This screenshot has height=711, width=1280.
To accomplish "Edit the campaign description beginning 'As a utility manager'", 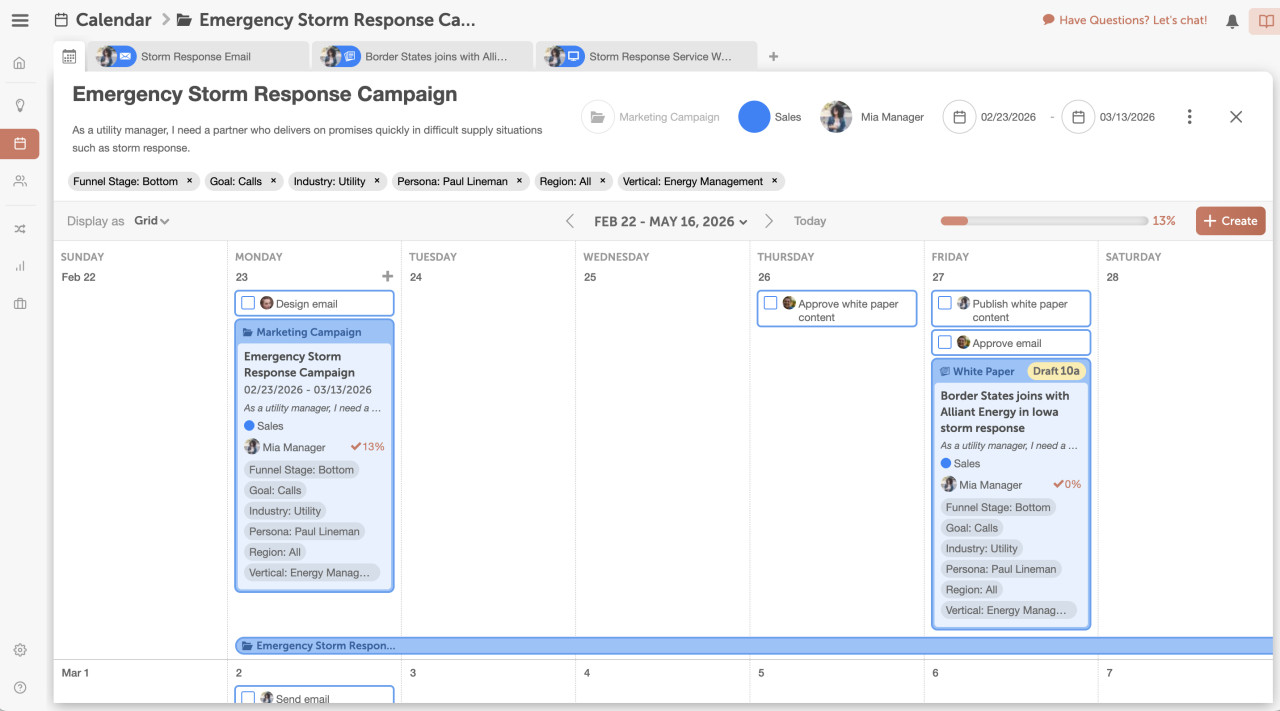I will (x=307, y=139).
